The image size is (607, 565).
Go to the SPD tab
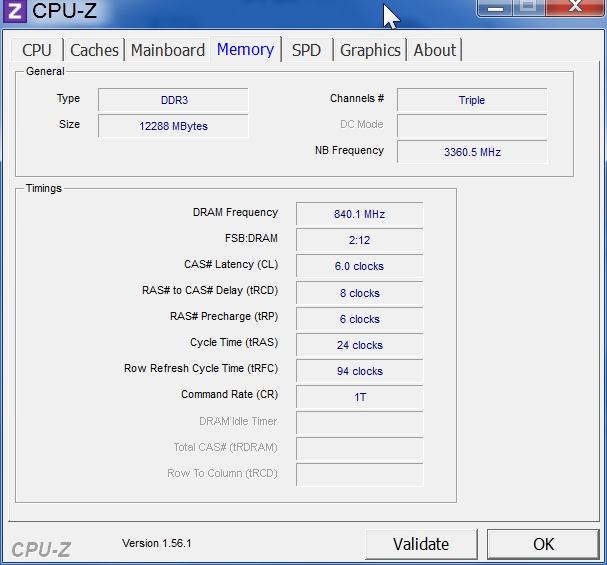[x=306, y=50]
